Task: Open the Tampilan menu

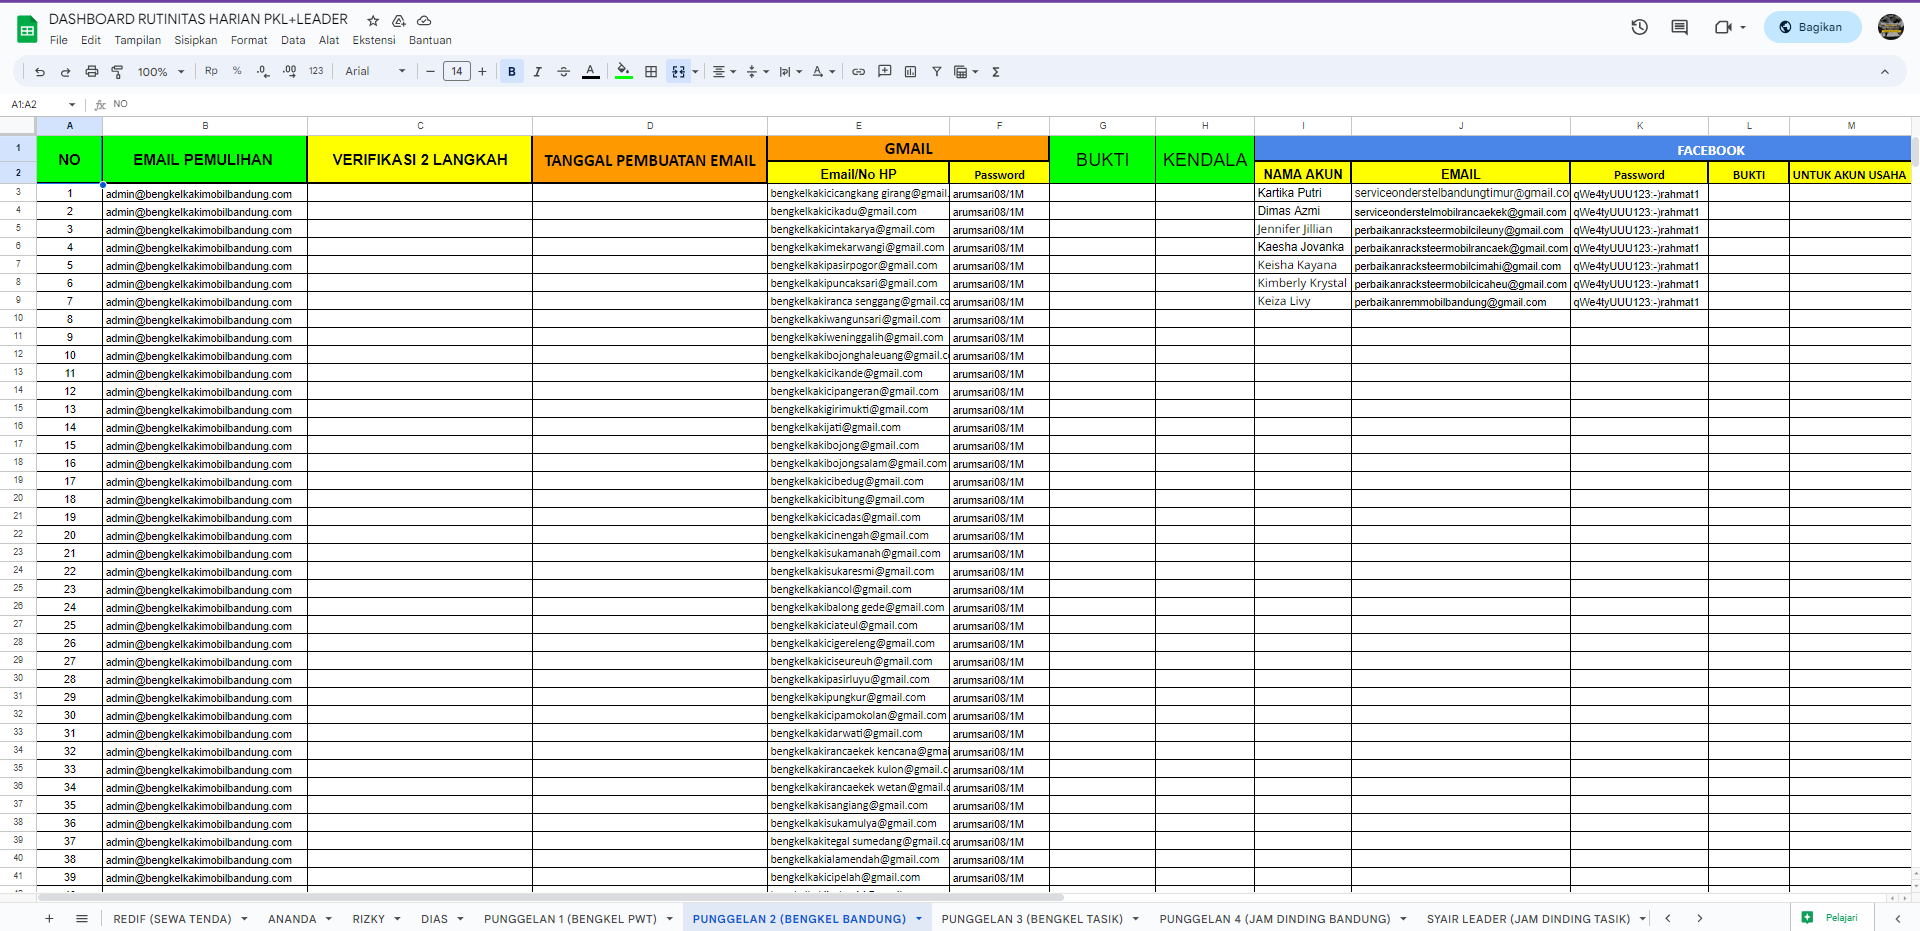Action: click(x=138, y=40)
